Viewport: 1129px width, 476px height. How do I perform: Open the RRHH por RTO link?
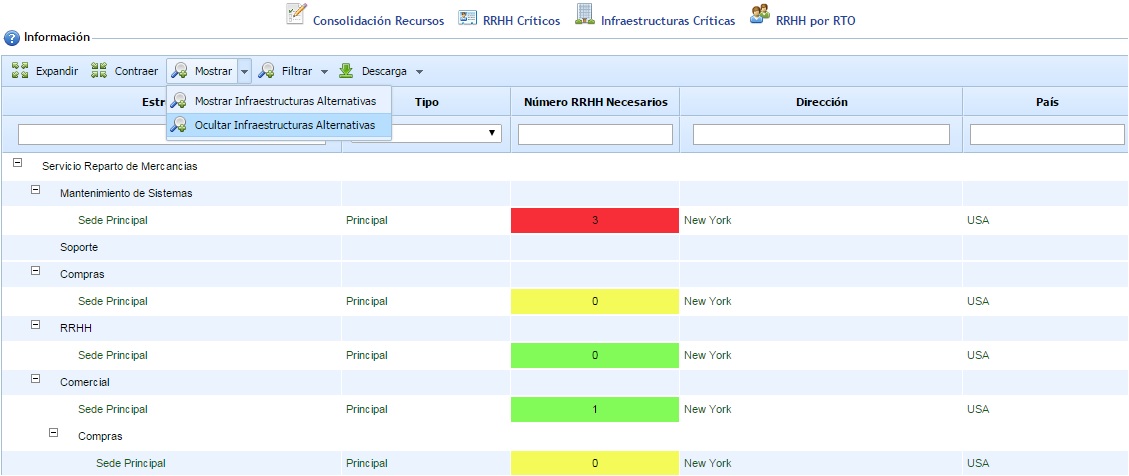pyautogui.click(x=815, y=20)
